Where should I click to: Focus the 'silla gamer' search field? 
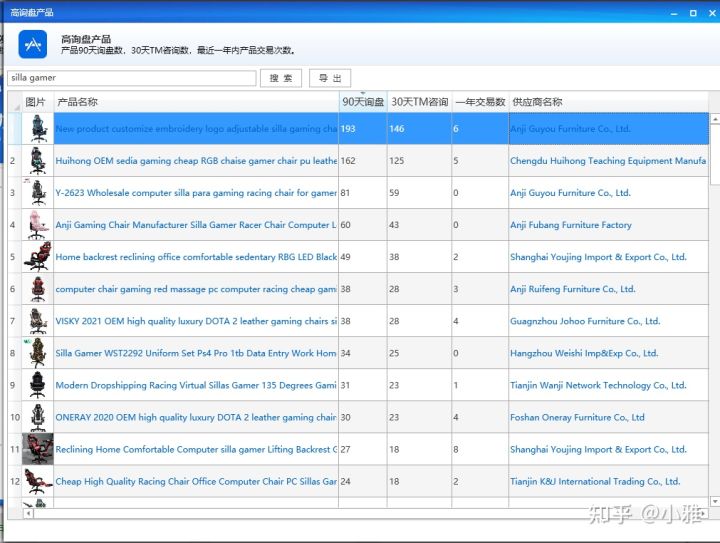[132, 78]
